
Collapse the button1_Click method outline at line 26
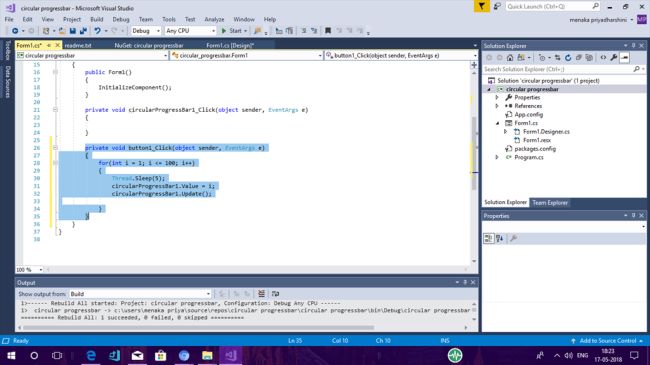(x=55, y=148)
